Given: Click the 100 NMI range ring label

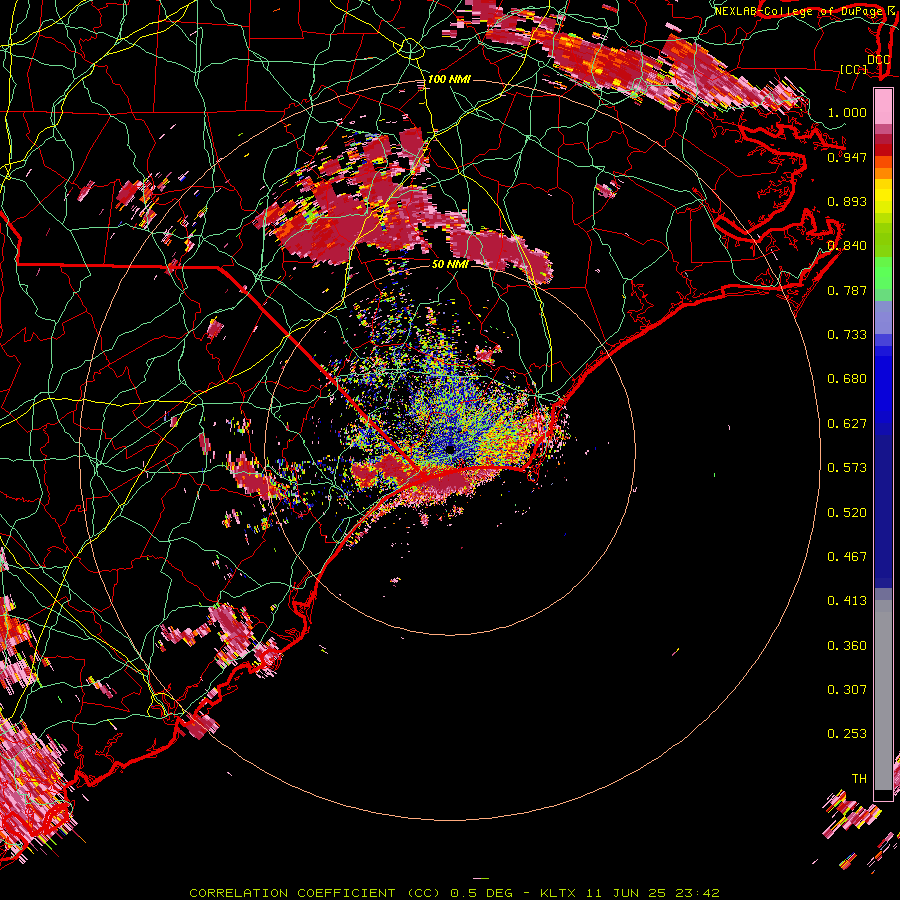Looking at the screenshot, I should tap(449, 79).
